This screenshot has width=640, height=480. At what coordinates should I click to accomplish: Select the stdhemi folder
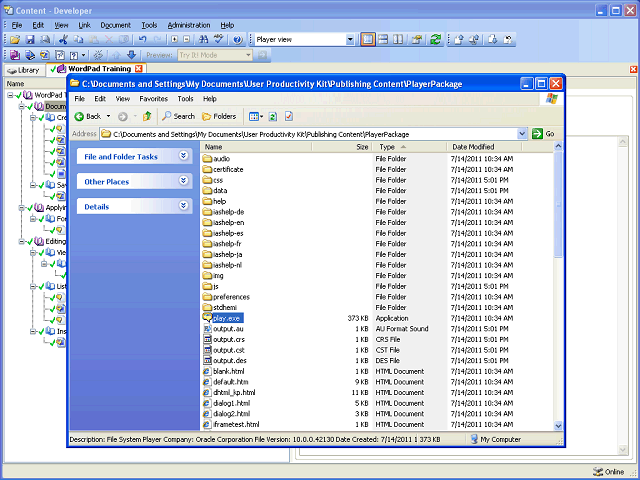point(220,308)
